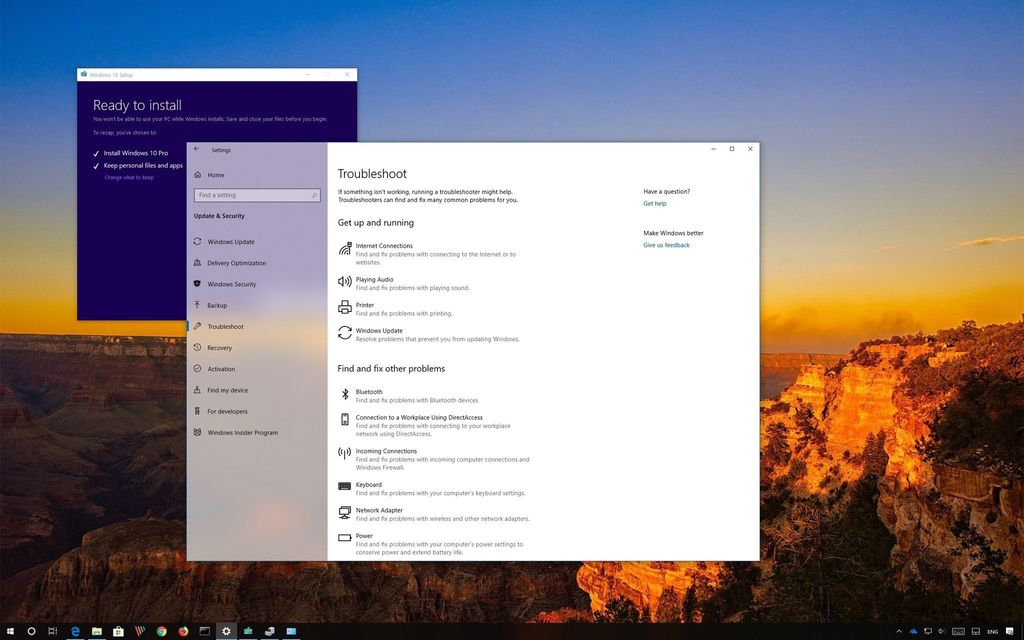The height and width of the screenshot is (640, 1024).
Task: Click the Find a setting search box
Action: point(256,195)
